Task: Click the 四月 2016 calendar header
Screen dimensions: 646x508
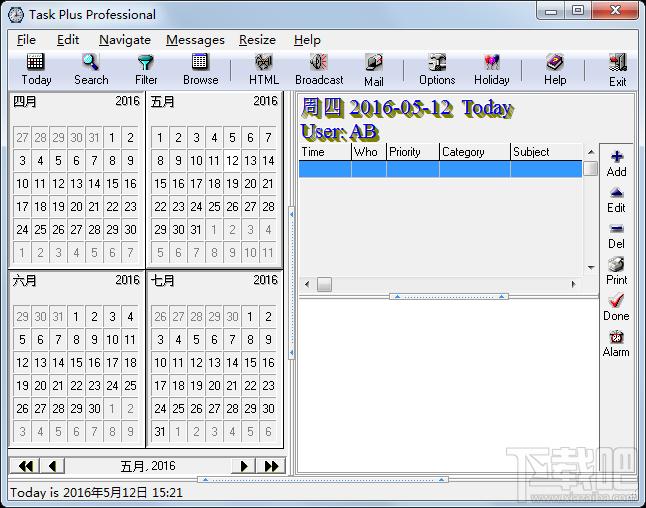Action: point(76,101)
